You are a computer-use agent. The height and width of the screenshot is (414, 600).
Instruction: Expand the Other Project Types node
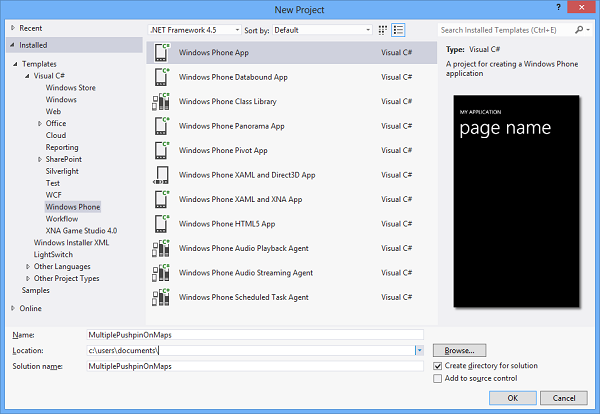pos(28,278)
